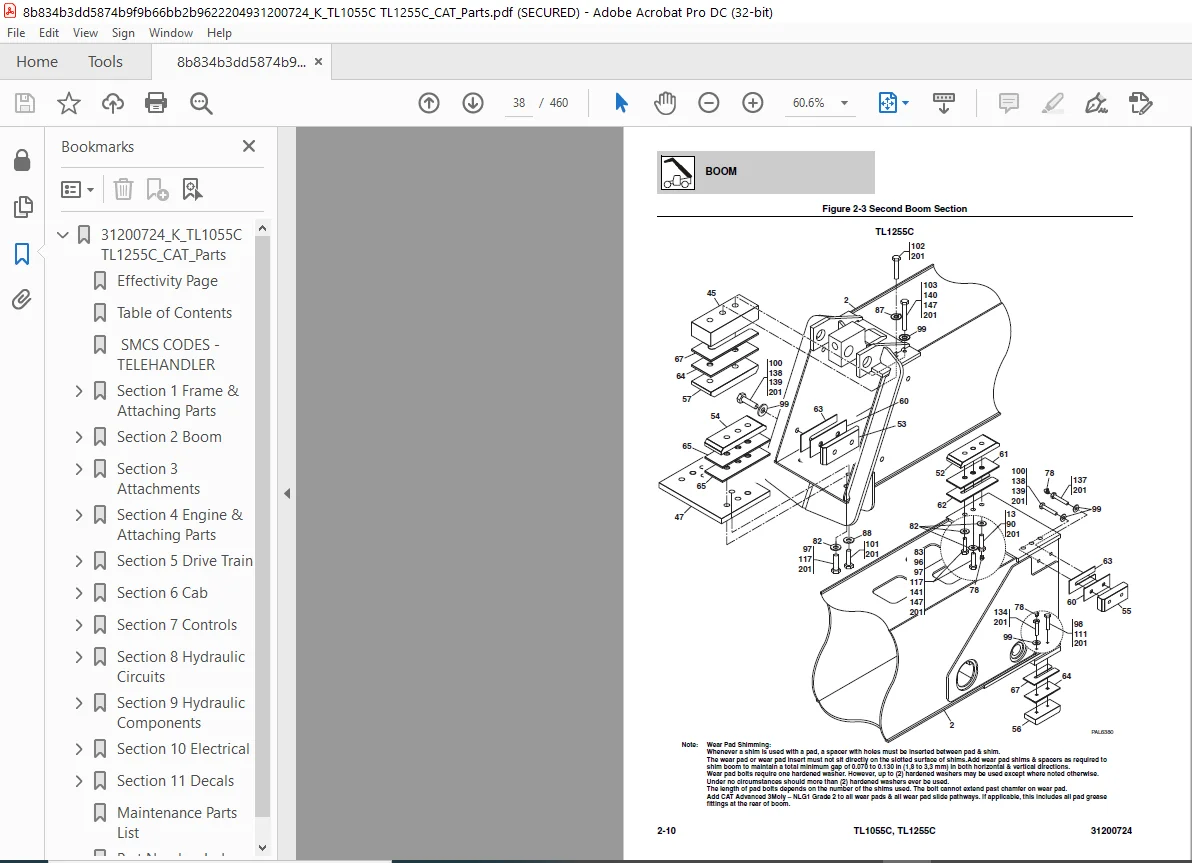Image resolution: width=1192 pixels, height=863 pixels.
Task: Zoom out with minus icon
Action: [x=709, y=103]
